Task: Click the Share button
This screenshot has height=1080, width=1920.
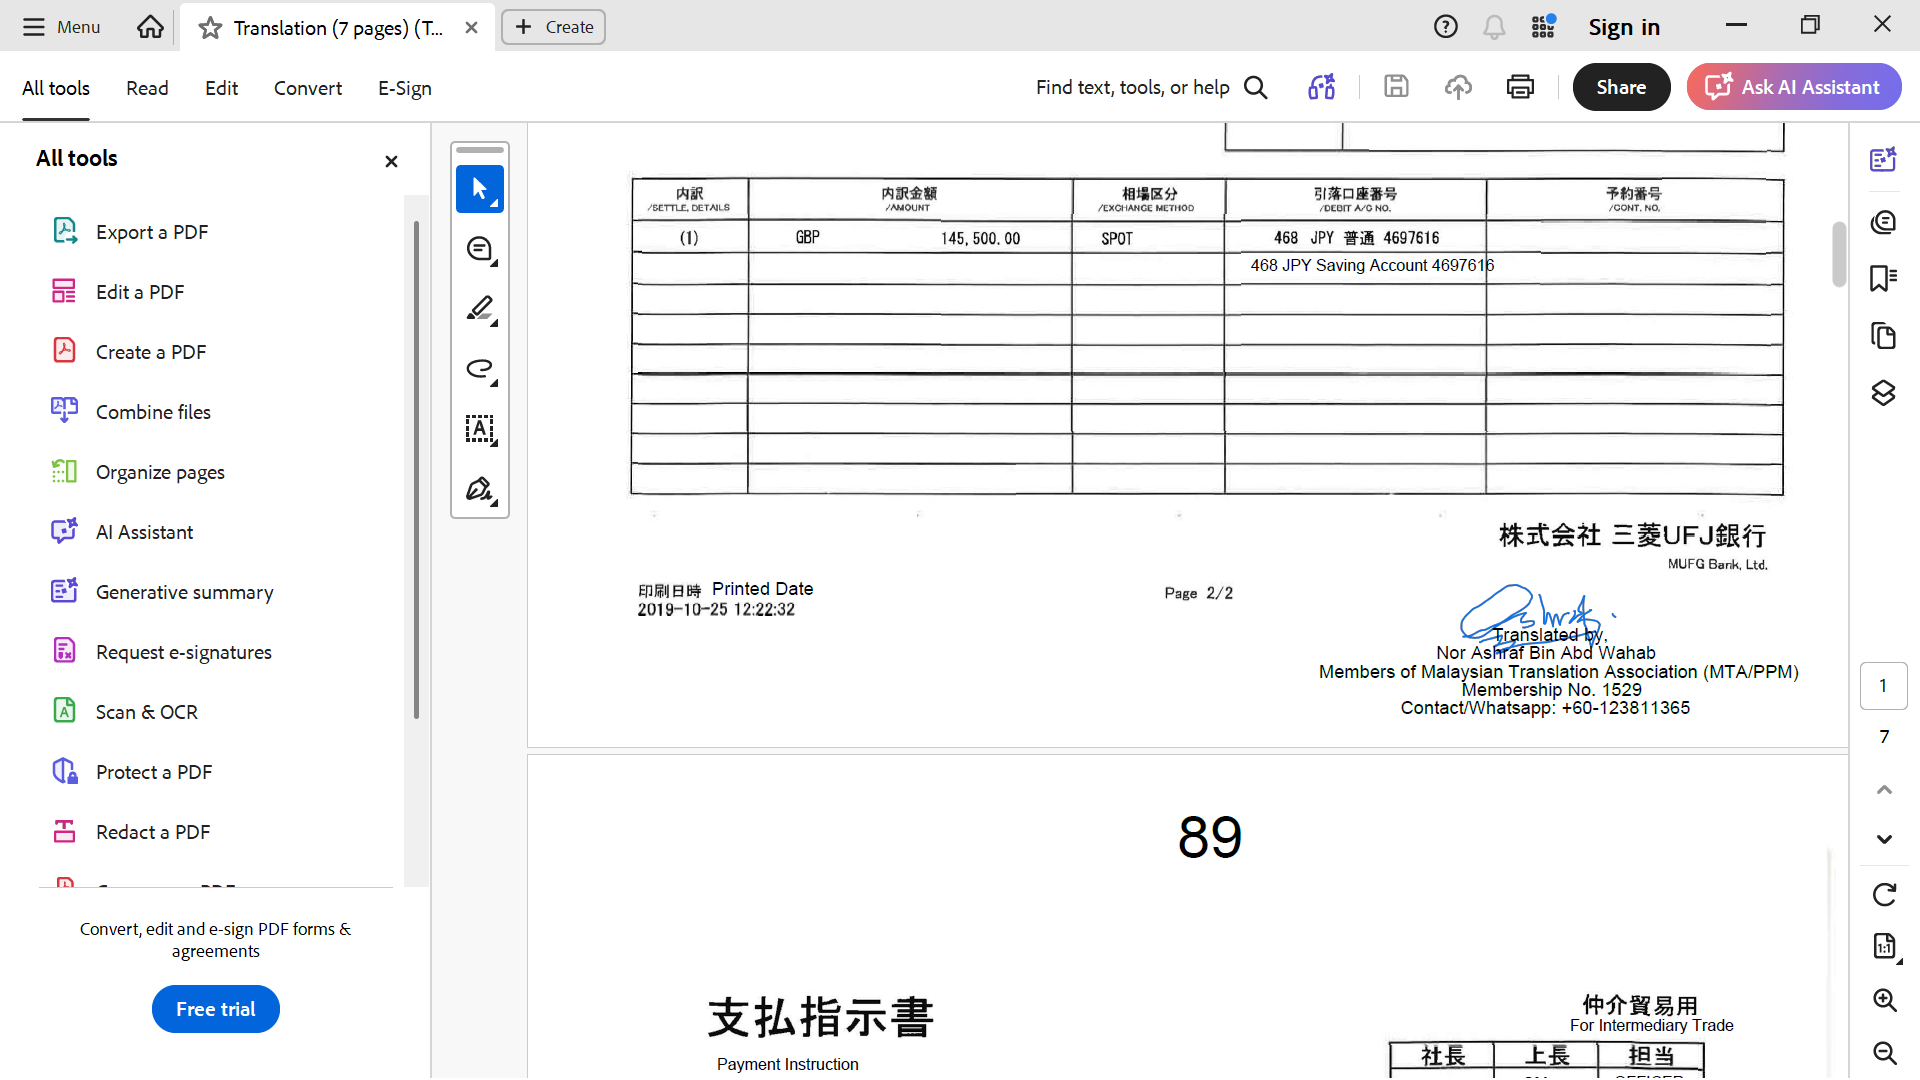Action: (x=1621, y=87)
